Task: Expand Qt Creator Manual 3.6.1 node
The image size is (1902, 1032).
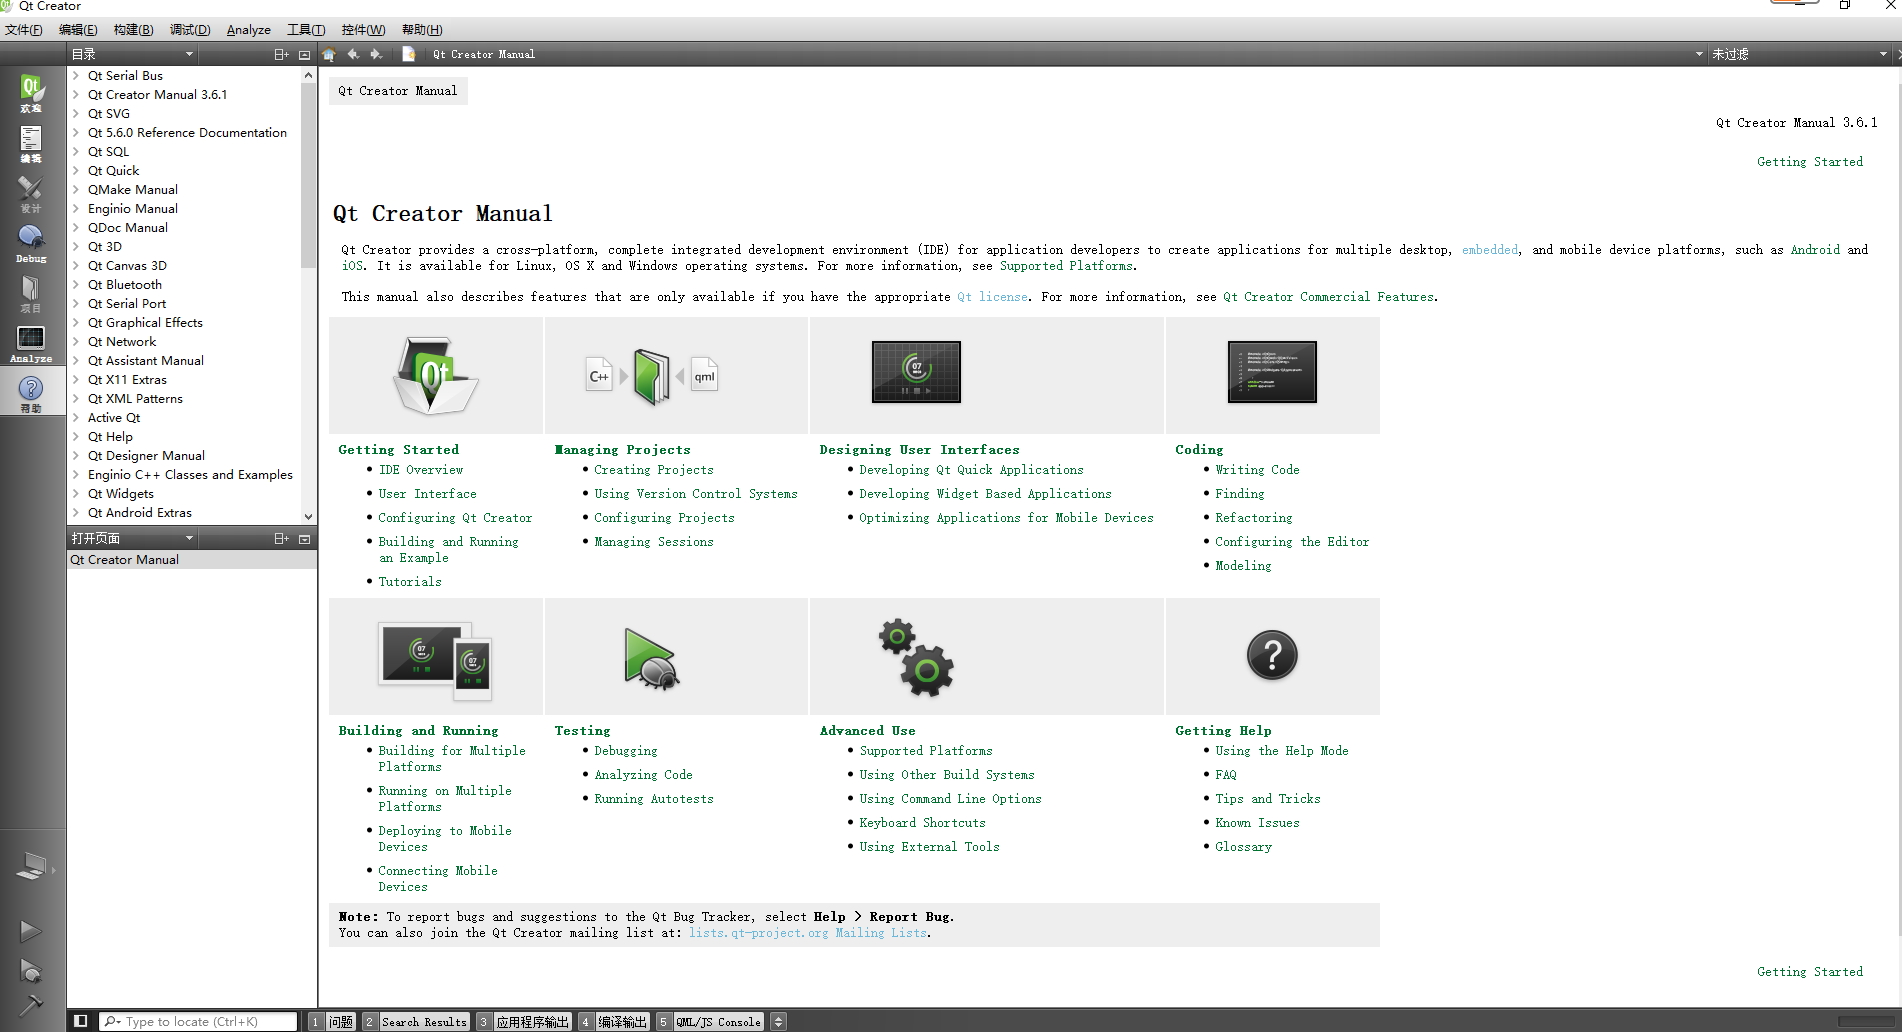Action: 76,94
